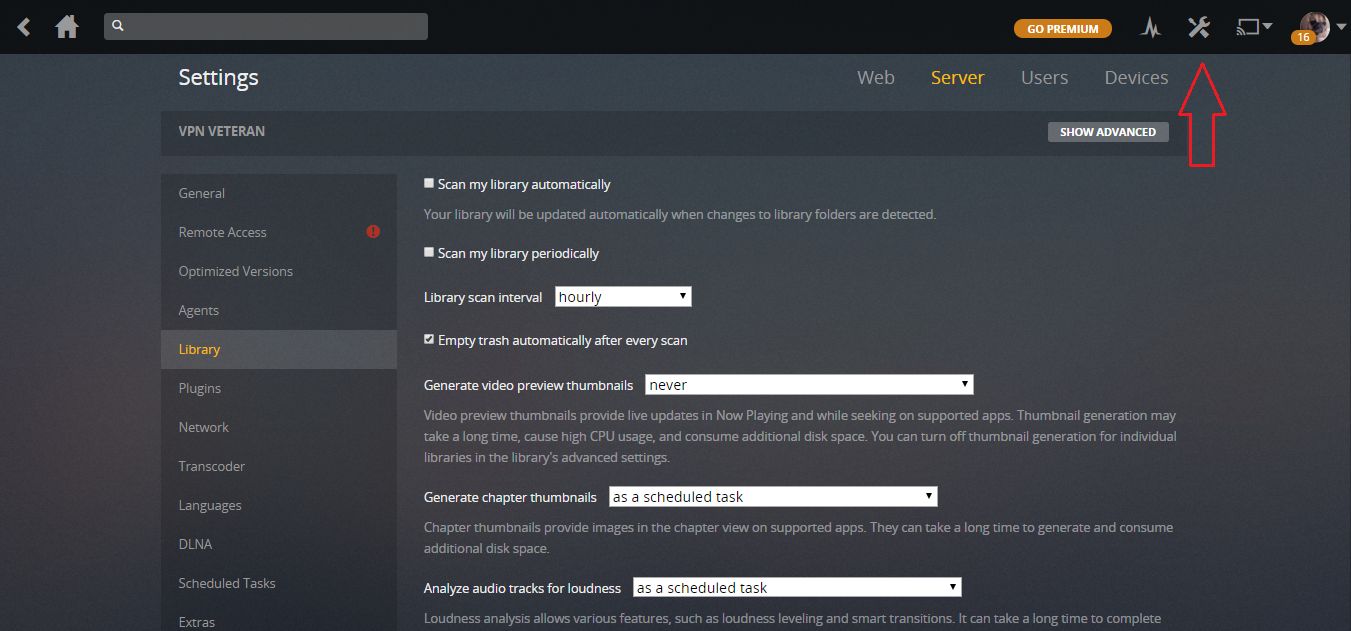The height and width of the screenshot is (631, 1351).
Task: Switch to the Devices settings tab
Action: [1136, 77]
